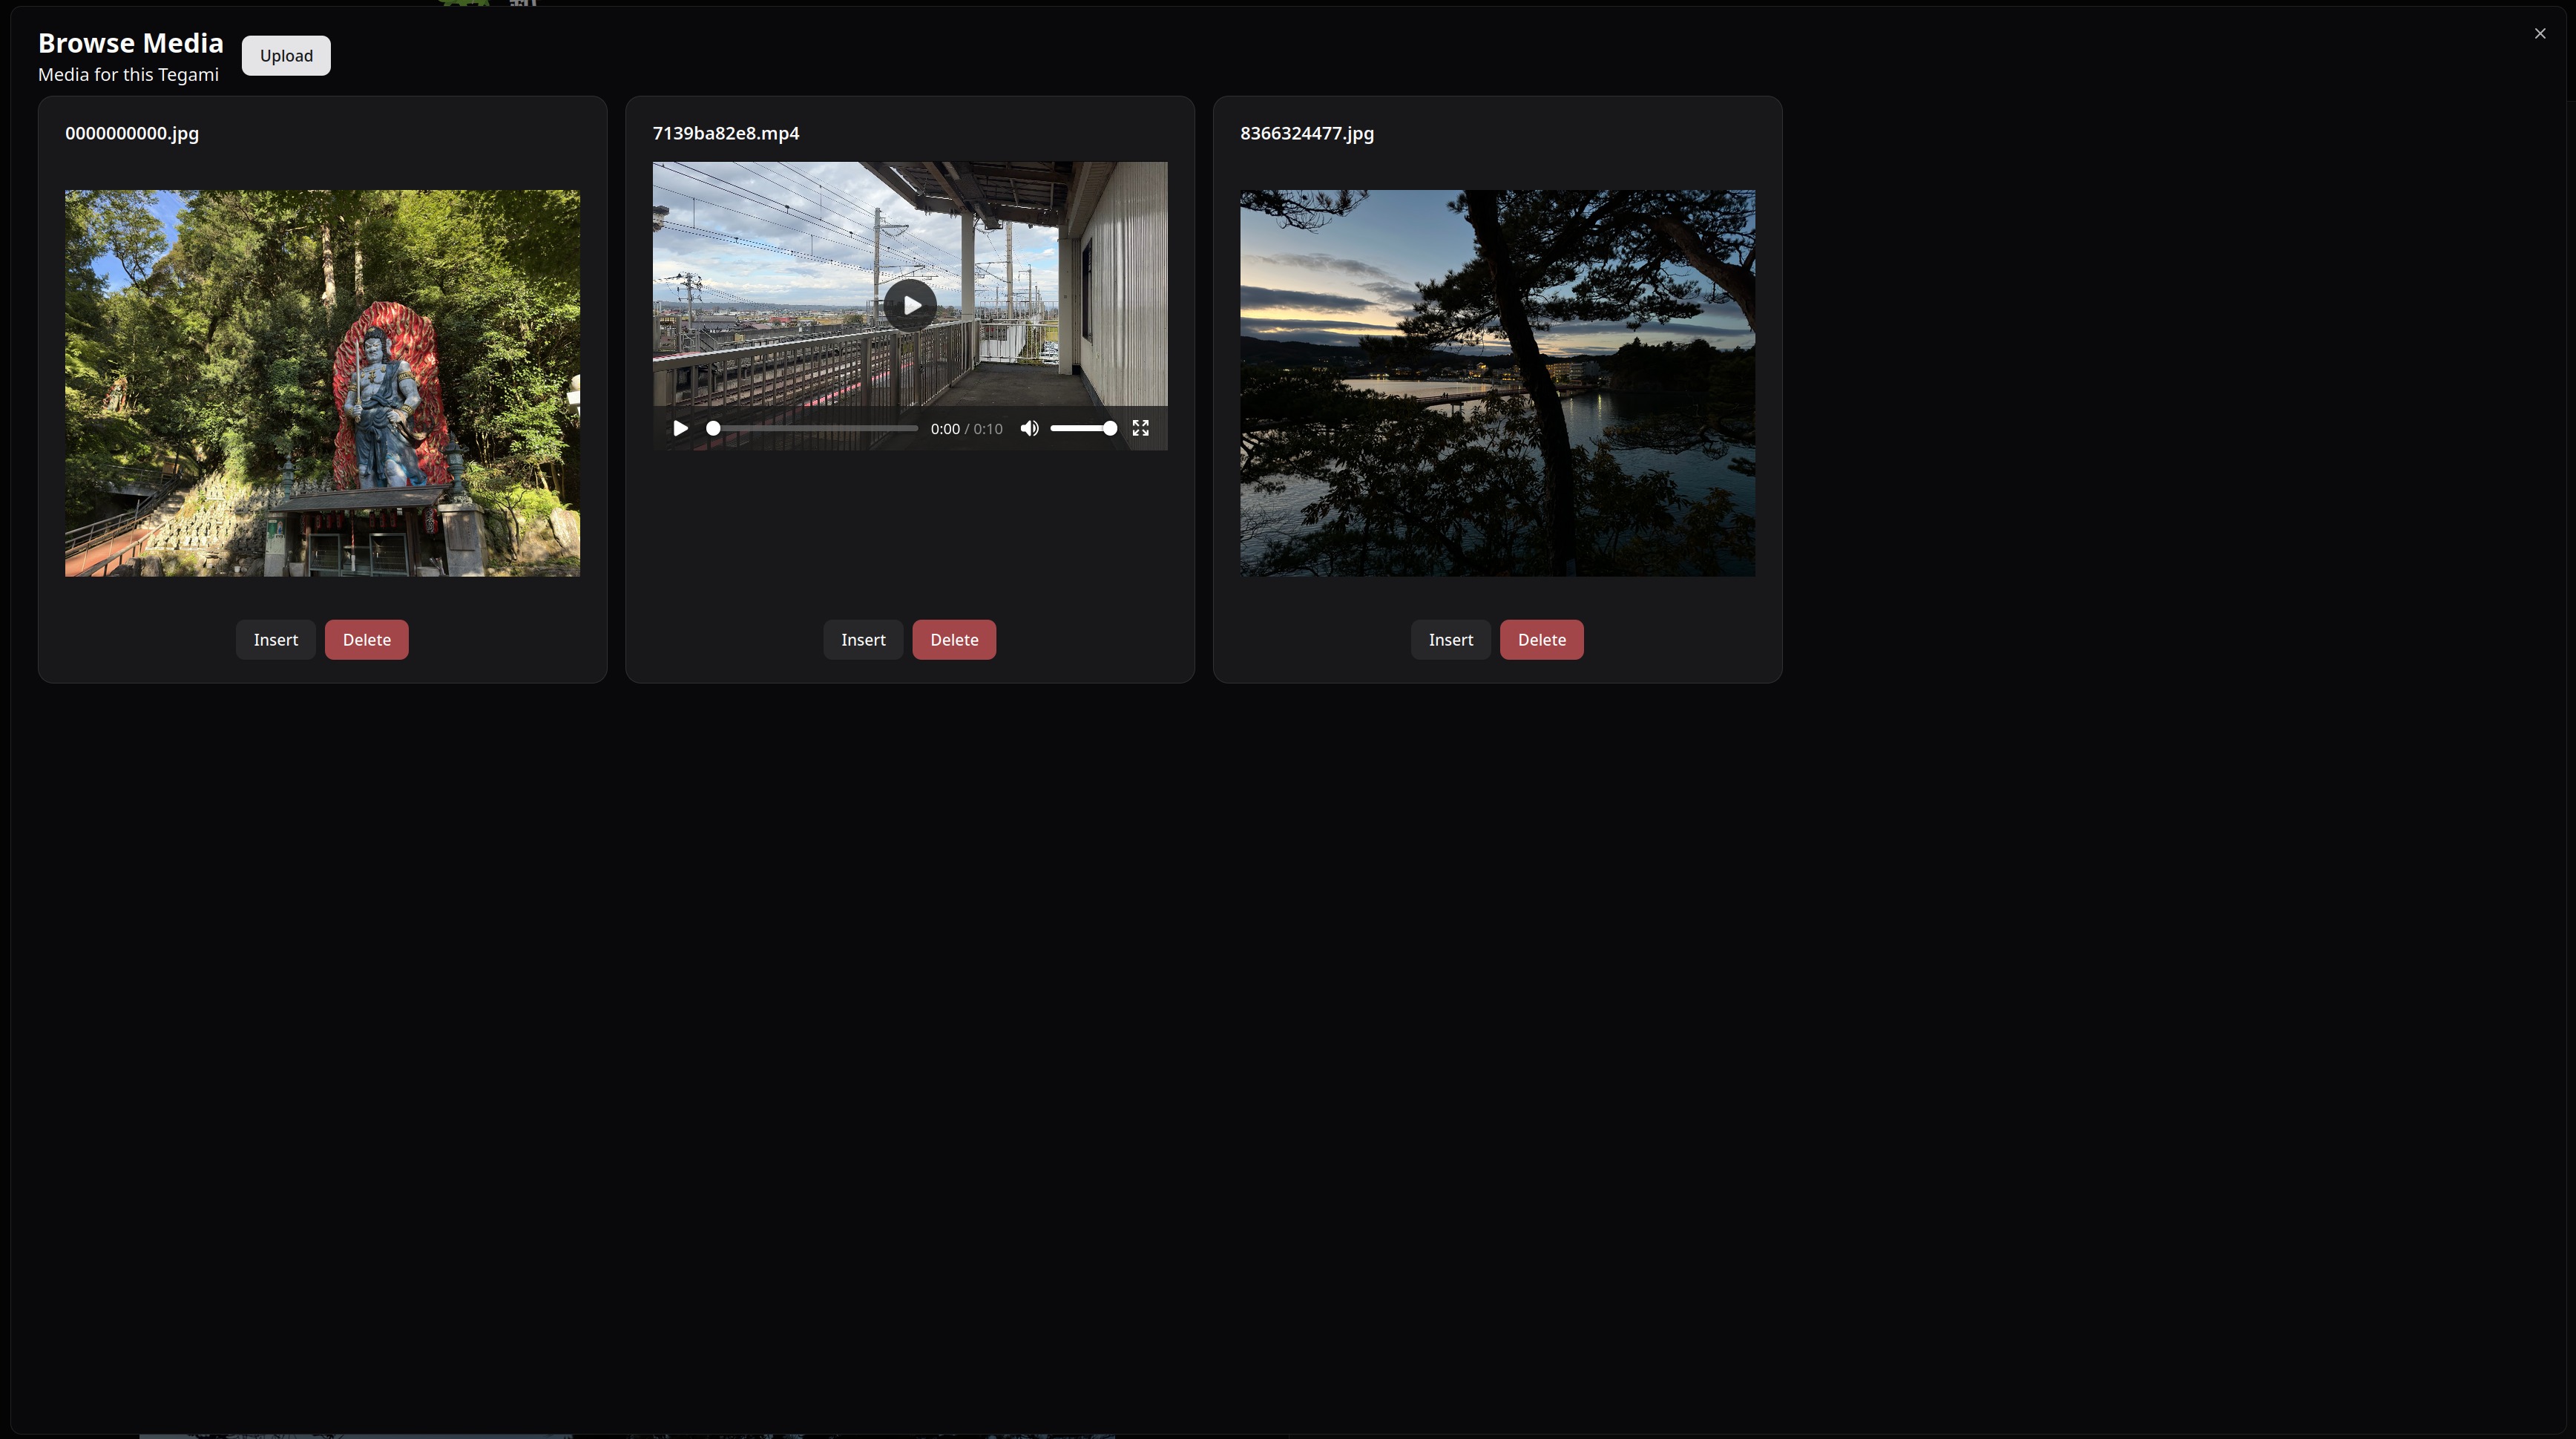Click the video volume slider
This screenshot has height=1439, width=2576.
(x=1082, y=428)
